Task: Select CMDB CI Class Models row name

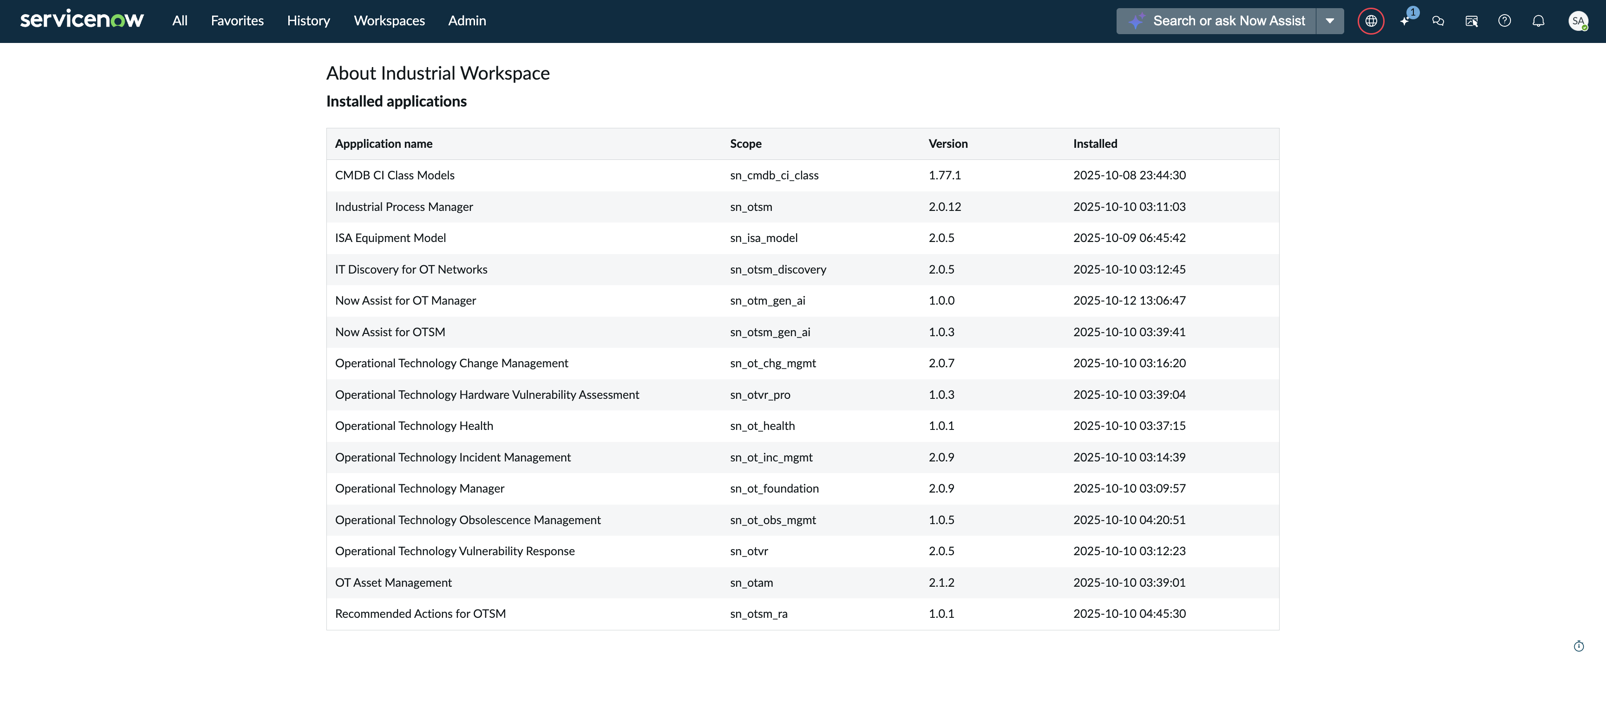Action: (395, 175)
